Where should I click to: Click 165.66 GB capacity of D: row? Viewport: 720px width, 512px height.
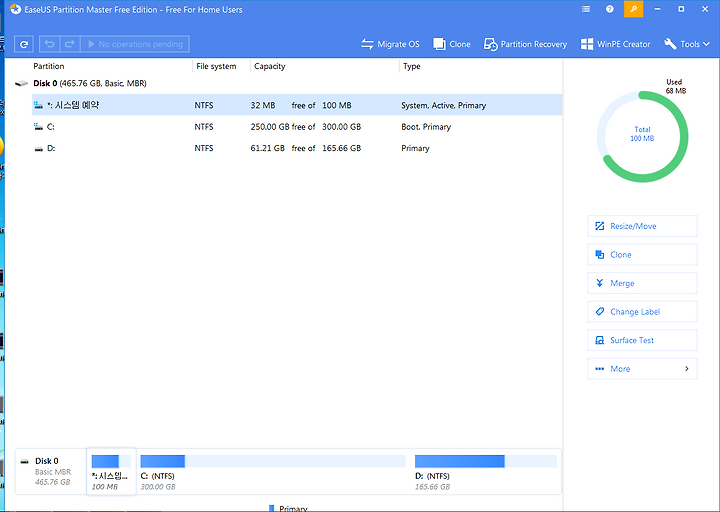[x=341, y=148]
